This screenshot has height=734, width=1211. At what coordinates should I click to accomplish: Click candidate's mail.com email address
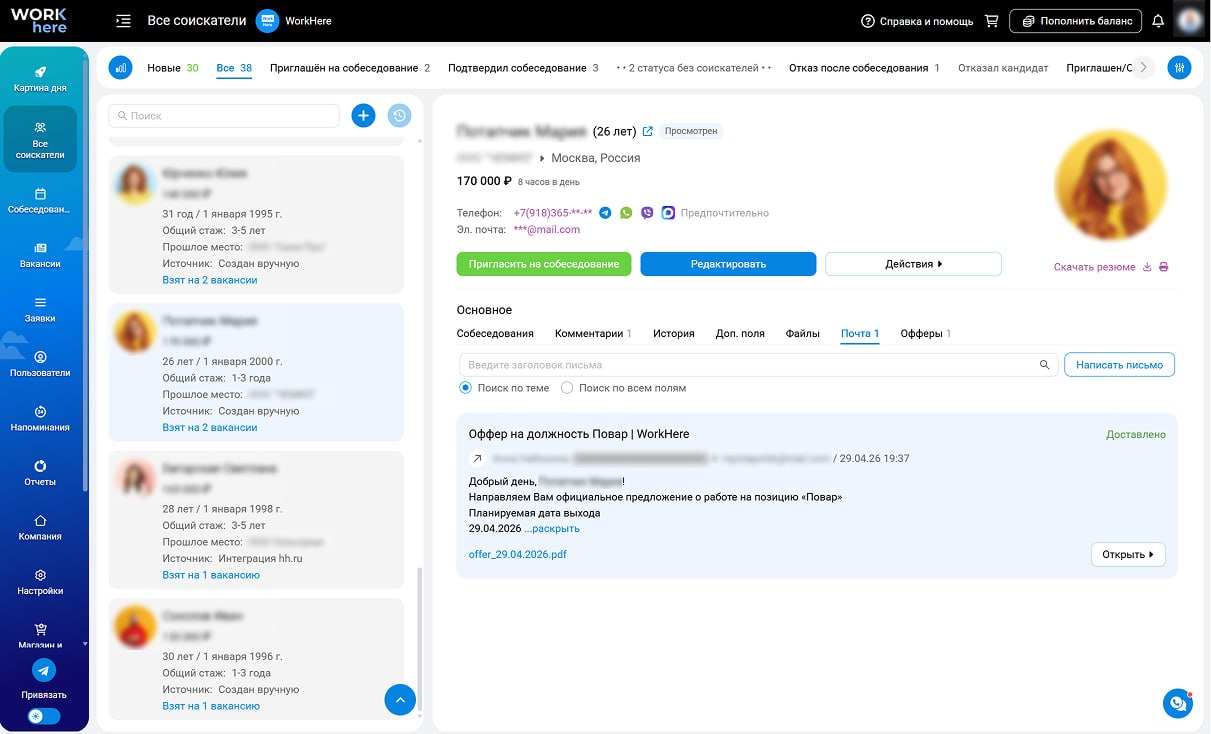pyautogui.click(x=547, y=230)
